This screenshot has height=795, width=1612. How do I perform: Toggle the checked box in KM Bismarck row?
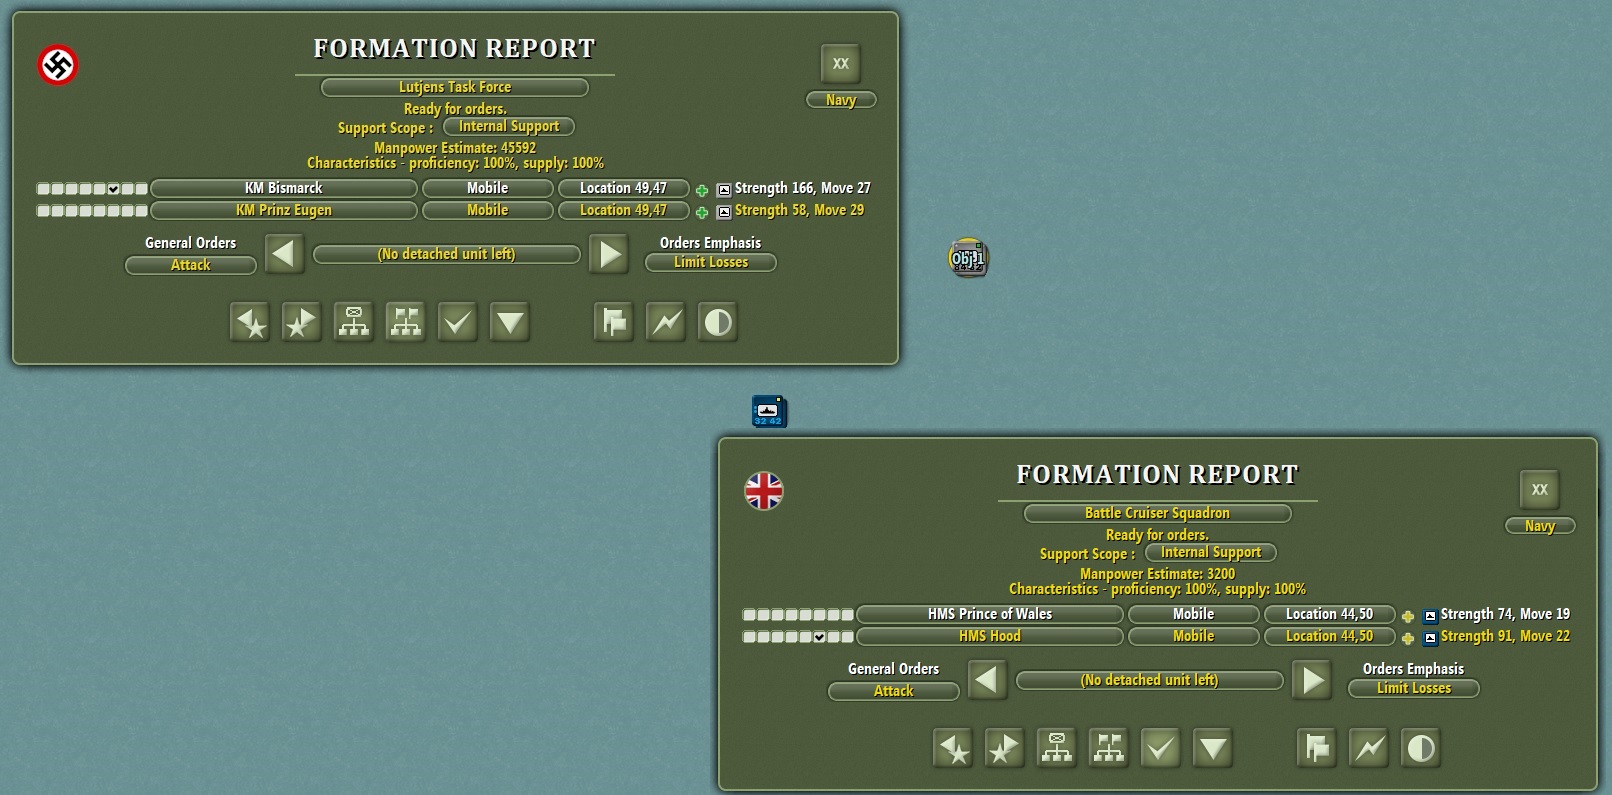point(113,188)
